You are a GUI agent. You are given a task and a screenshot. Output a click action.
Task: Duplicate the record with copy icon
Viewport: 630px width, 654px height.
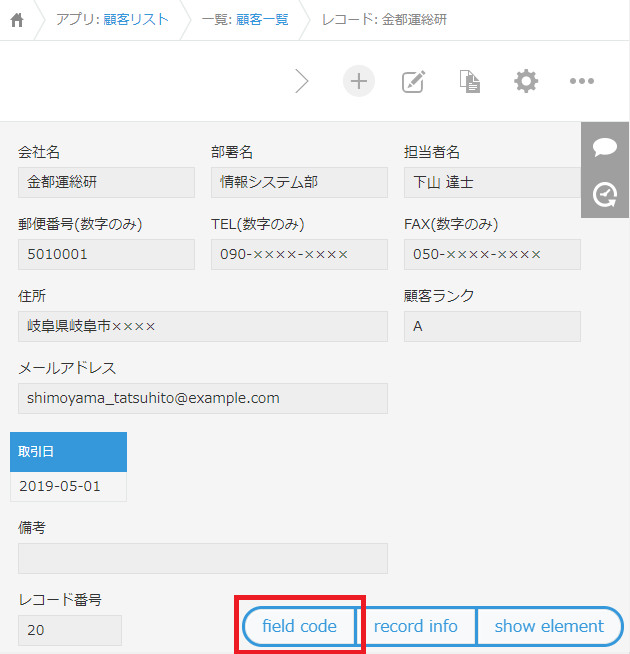tap(470, 81)
